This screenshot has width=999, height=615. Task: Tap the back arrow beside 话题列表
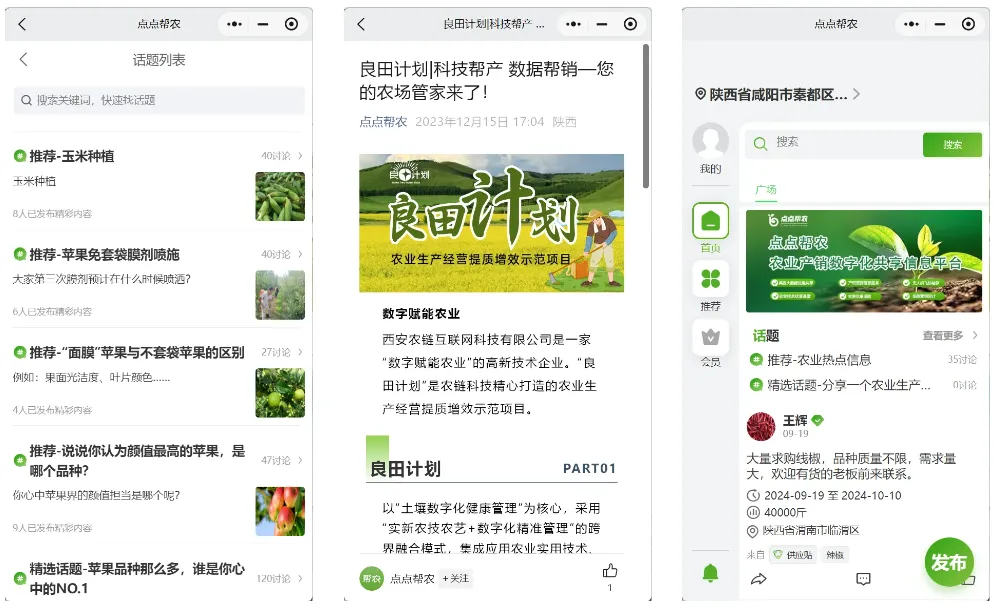click(x=24, y=59)
